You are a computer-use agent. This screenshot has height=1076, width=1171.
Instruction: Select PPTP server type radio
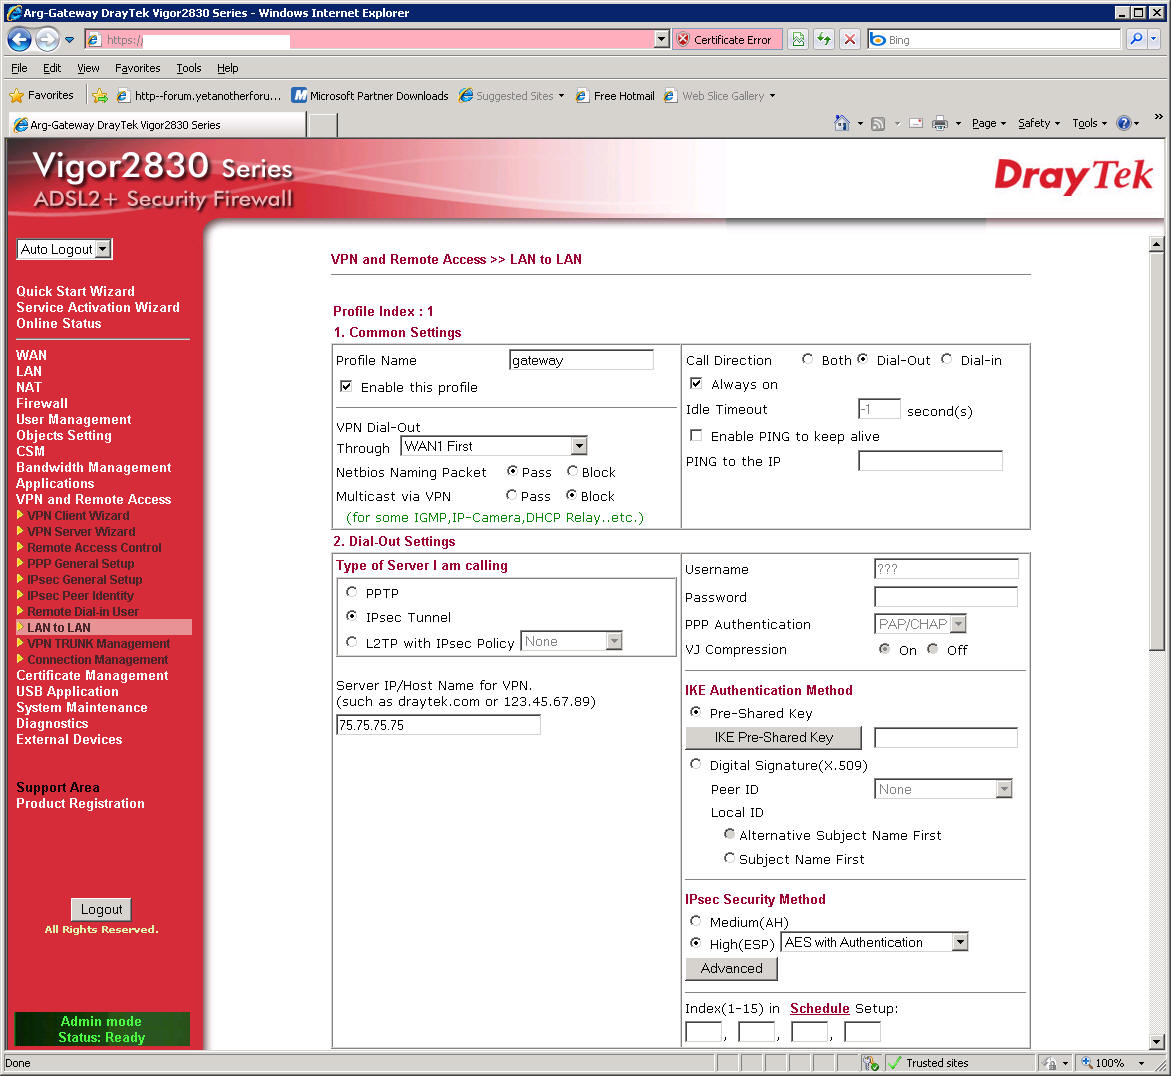point(351,592)
